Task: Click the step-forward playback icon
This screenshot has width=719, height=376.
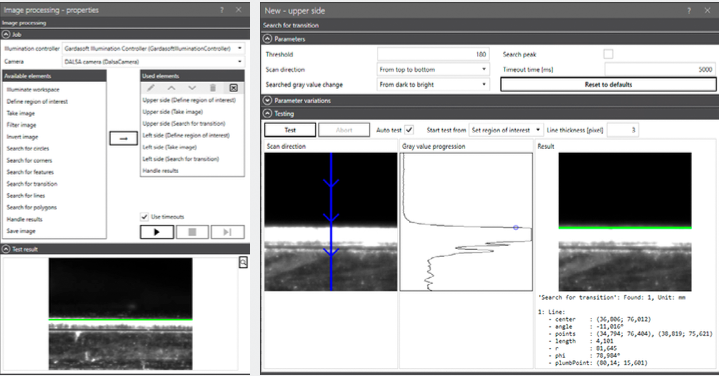Action: click(227, 232)
